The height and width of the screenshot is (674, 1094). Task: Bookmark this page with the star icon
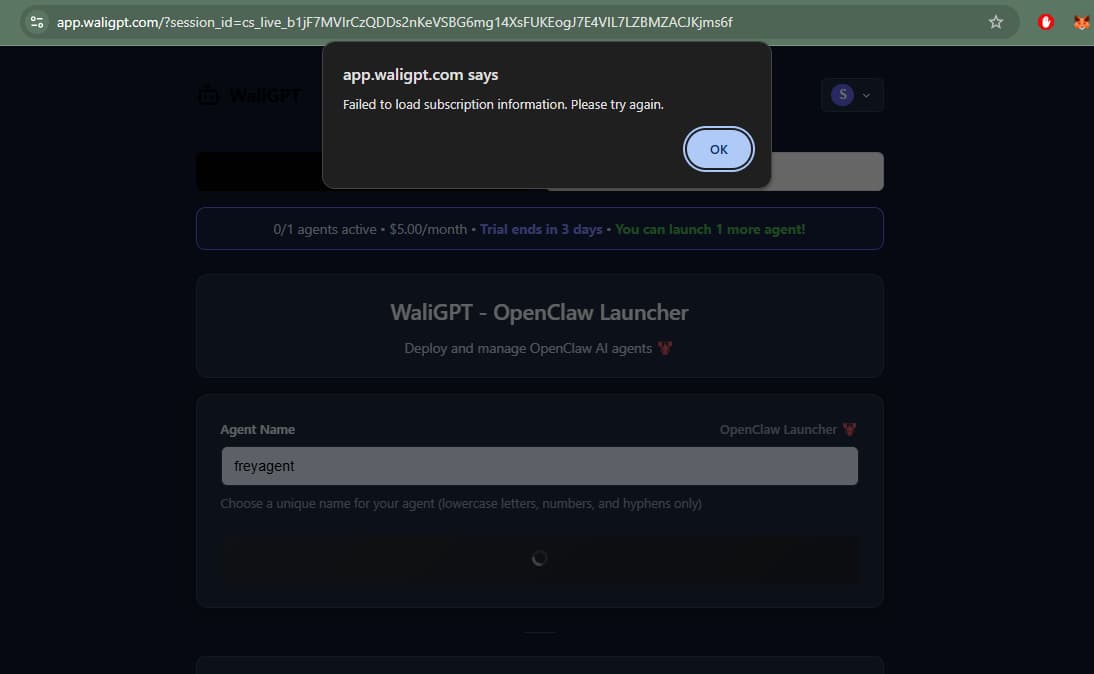point(995,22)
